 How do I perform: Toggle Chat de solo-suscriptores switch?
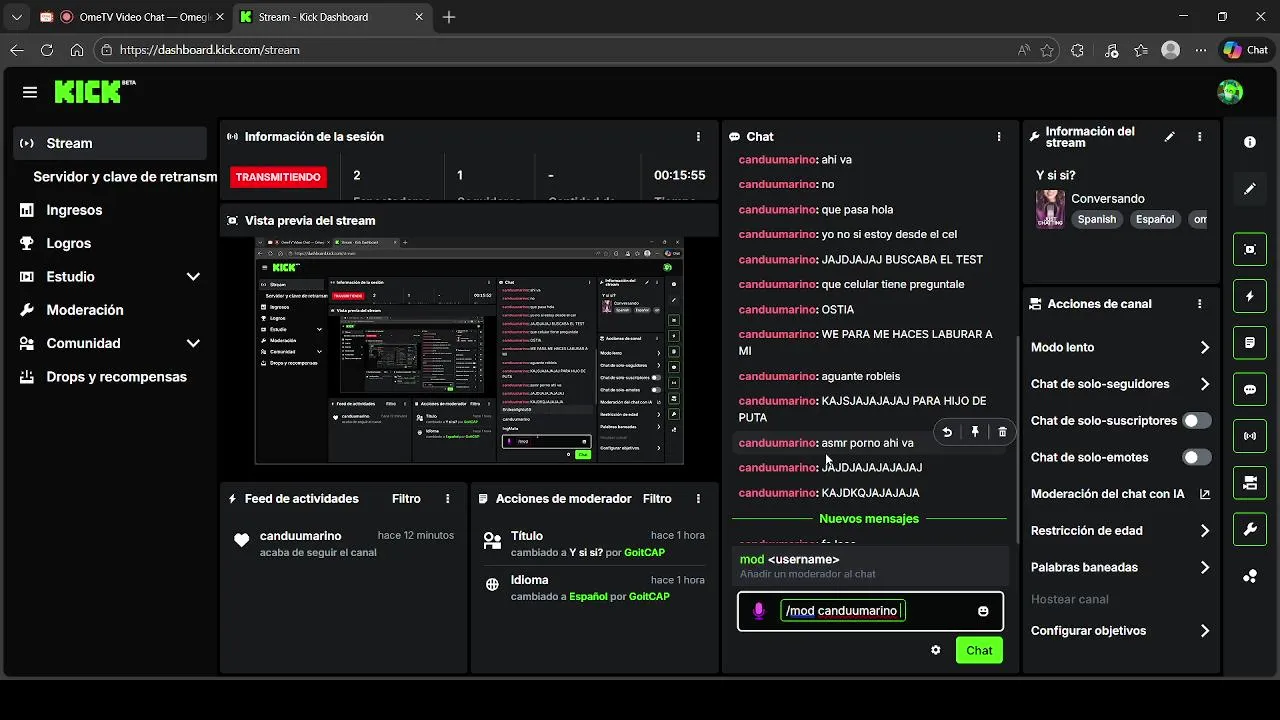[x=1196, y=421]
